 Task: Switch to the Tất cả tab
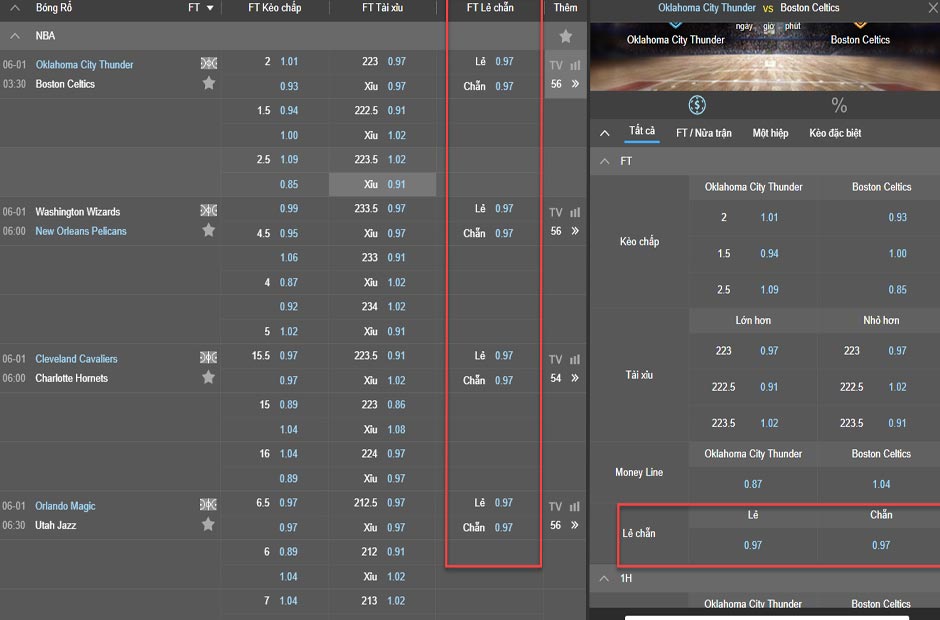[642, 131]
